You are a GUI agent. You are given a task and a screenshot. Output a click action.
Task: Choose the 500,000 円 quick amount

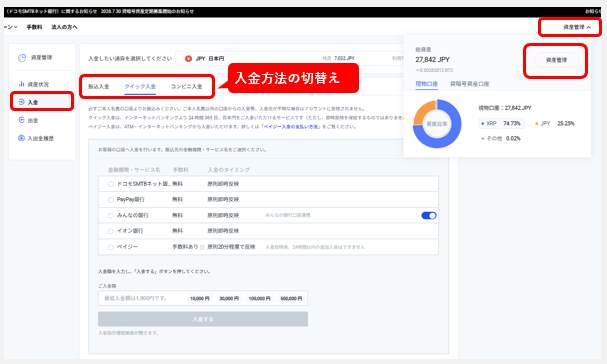(x=291, y=299)
